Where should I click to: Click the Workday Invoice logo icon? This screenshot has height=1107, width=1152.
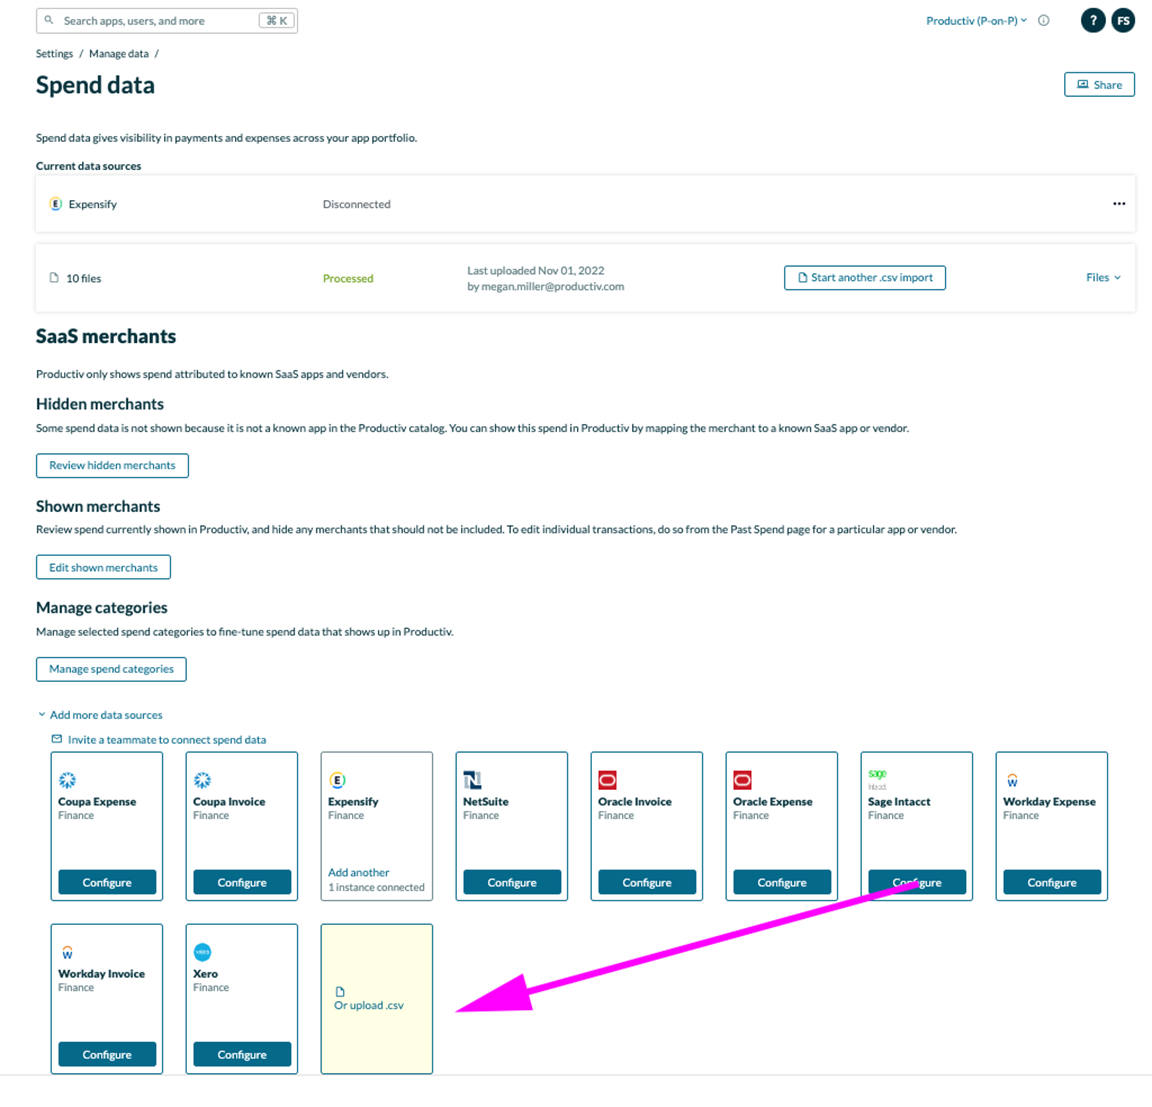pos(67,952)
